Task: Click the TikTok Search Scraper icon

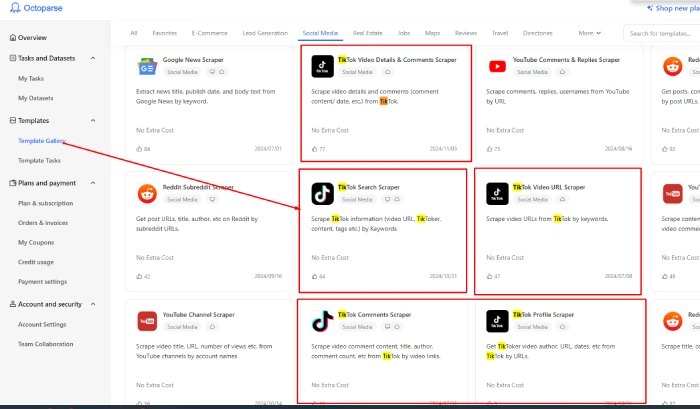Action: click(x=322, y=194)
